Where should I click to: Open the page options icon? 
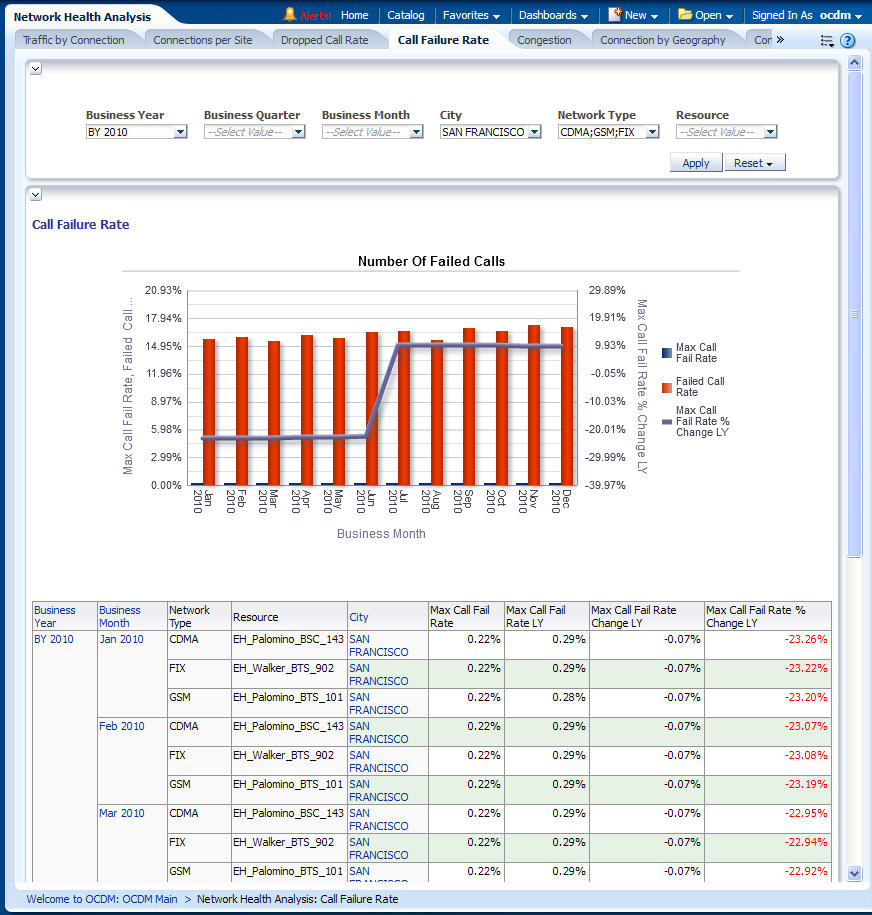[827, 41]
